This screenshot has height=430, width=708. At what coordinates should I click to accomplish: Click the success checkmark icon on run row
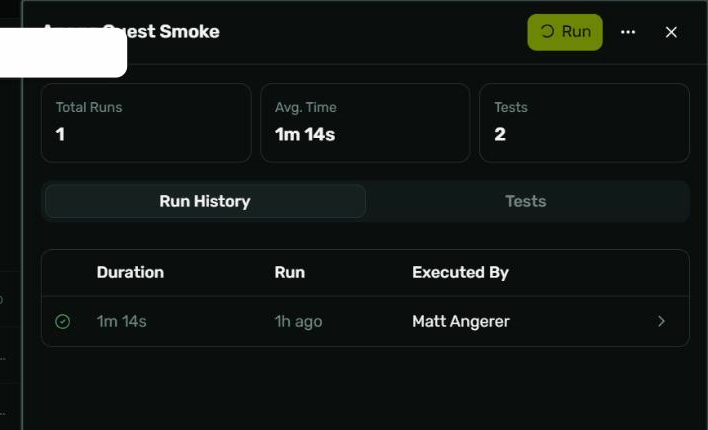point(62,322)
